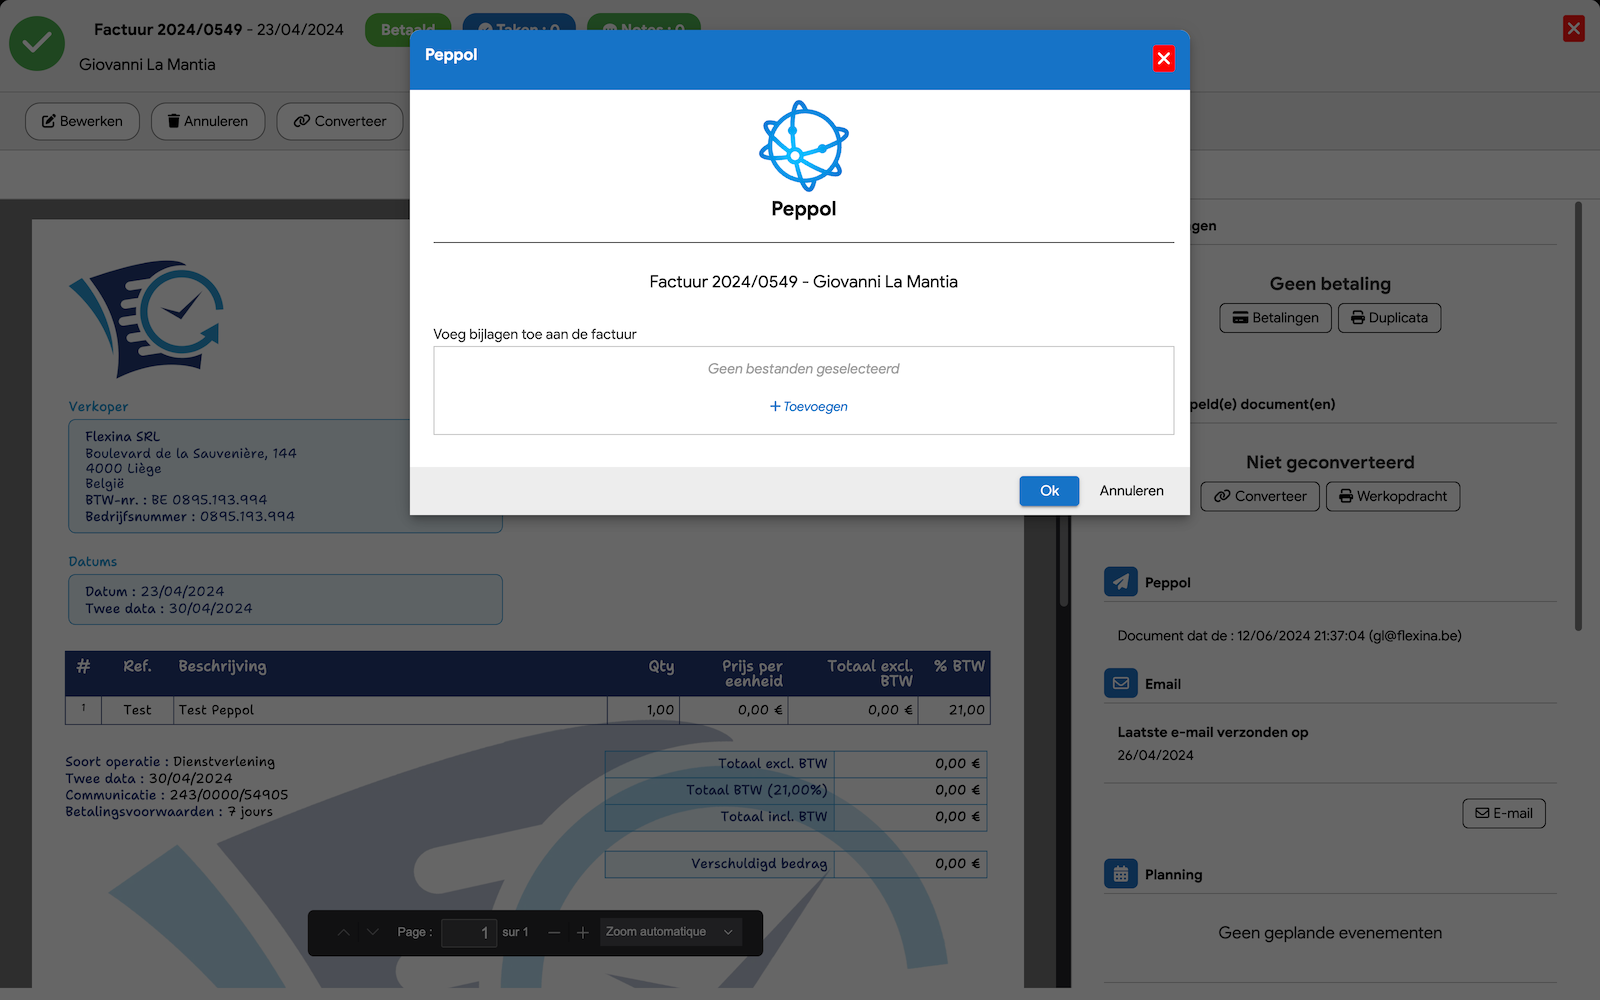Click page number field in PDF toolbar

pyautogui.click(x=469, y=932)
